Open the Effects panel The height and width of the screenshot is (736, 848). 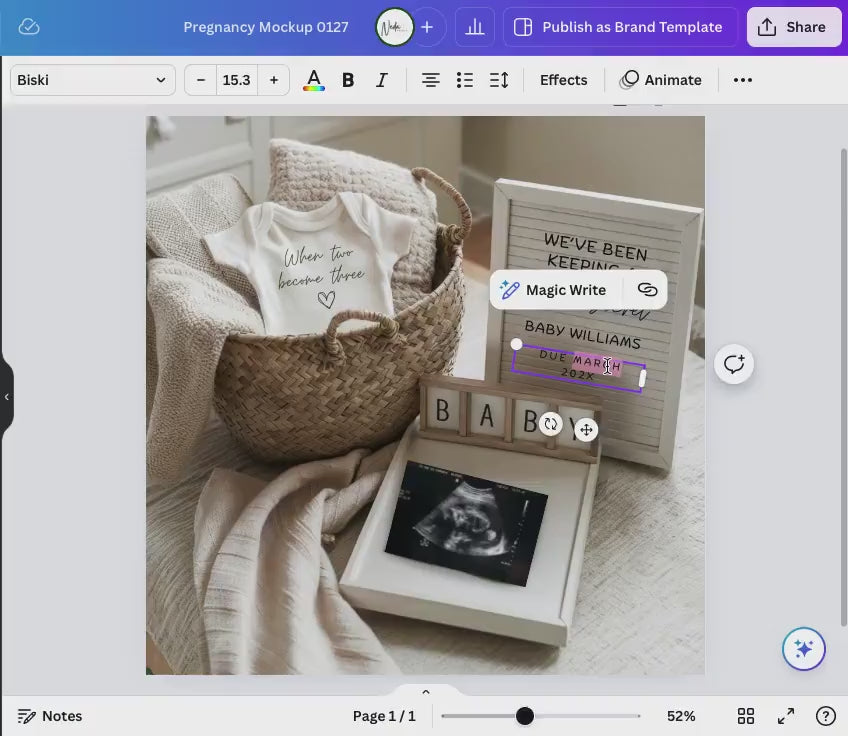[563, 80]
